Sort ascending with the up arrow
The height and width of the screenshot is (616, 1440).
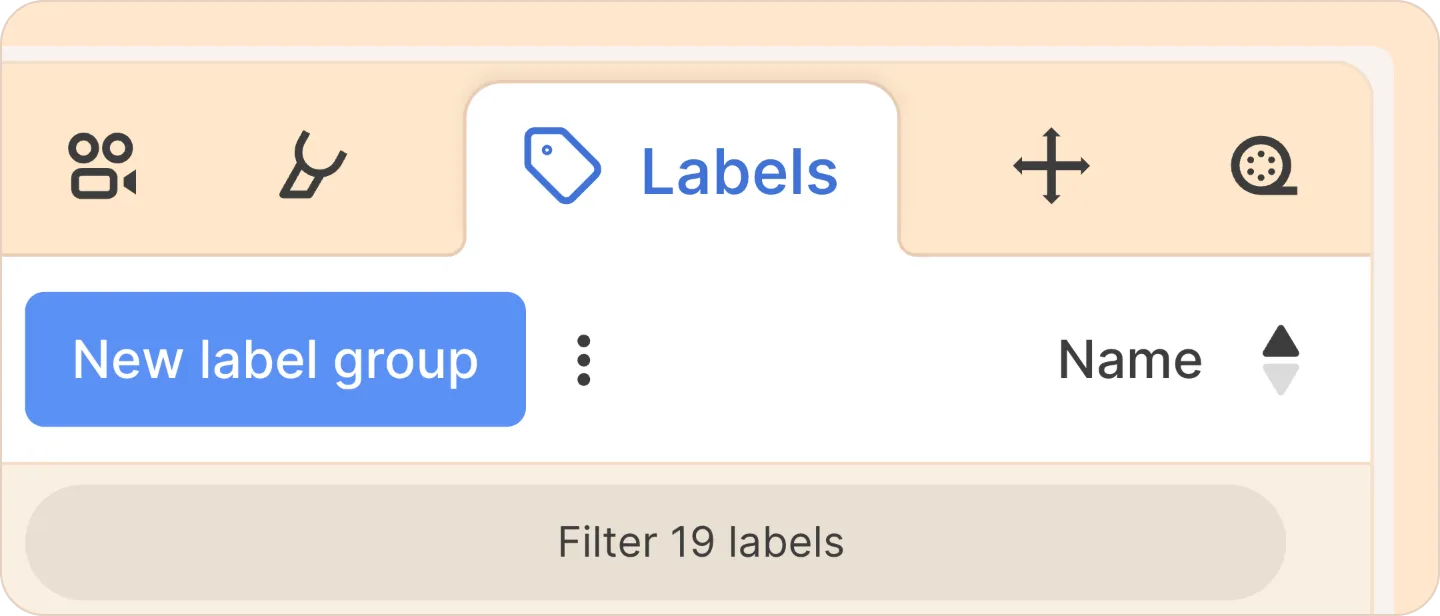[x=1280, y=341]
